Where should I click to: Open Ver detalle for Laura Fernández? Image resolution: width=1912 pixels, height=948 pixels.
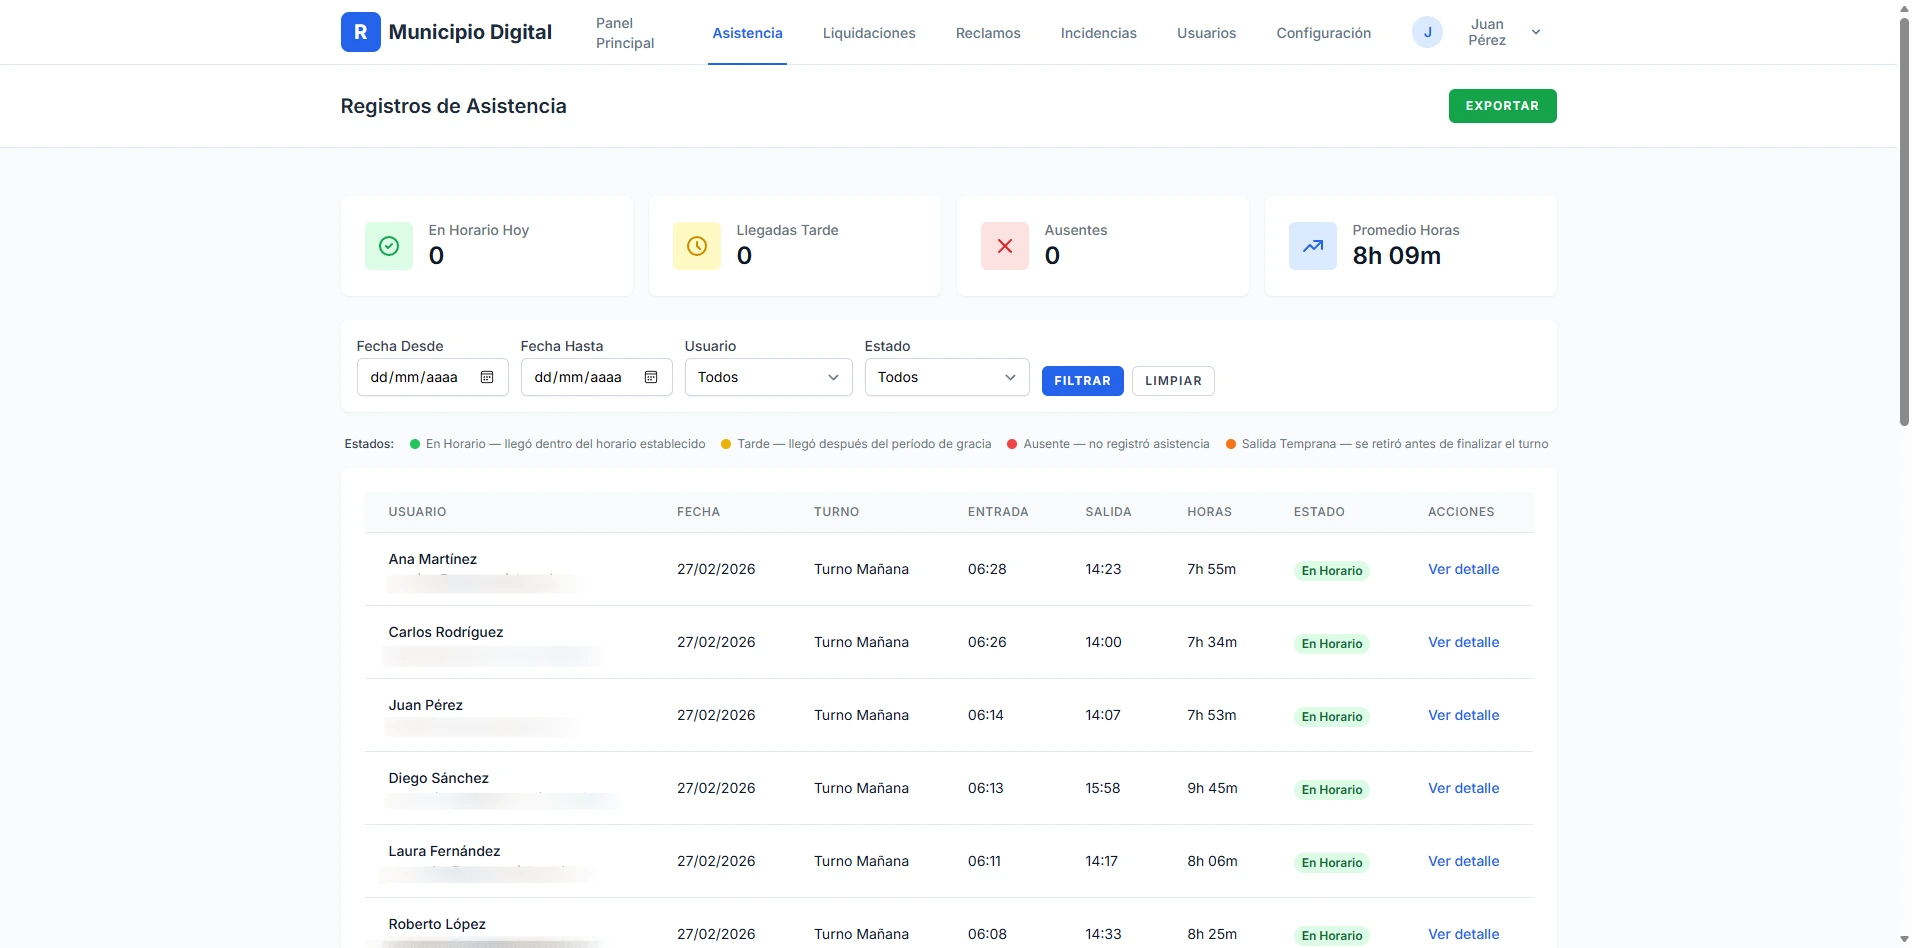(1463, 861)
